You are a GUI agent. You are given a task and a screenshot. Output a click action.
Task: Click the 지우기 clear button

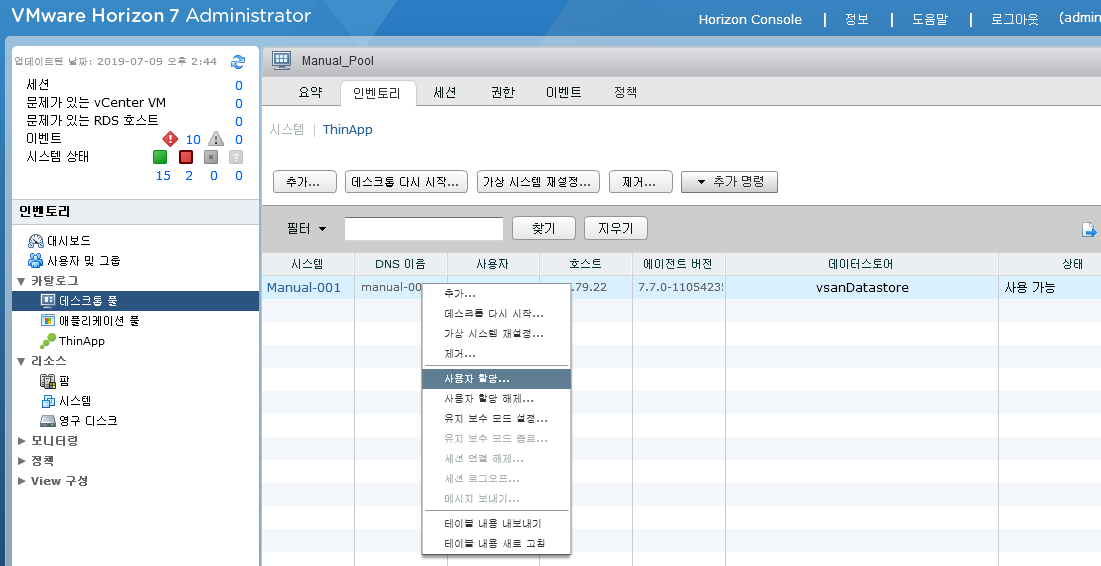pos(615,229)
